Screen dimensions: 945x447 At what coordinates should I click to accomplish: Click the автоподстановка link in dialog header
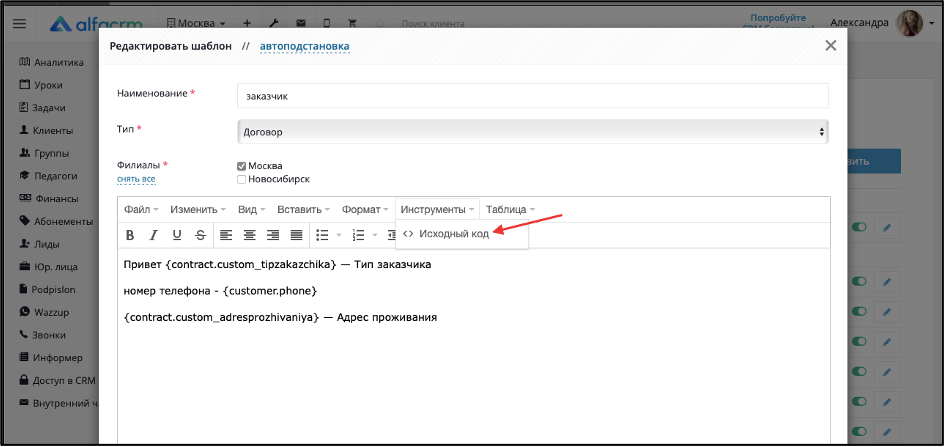[304, 46]
